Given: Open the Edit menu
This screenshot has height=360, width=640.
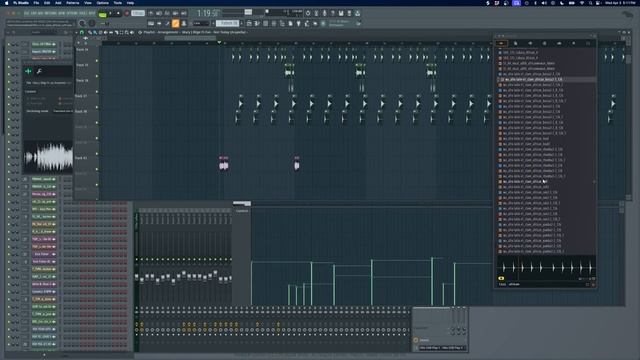Looking at the screenshot, I should click(x=47, y=2).
